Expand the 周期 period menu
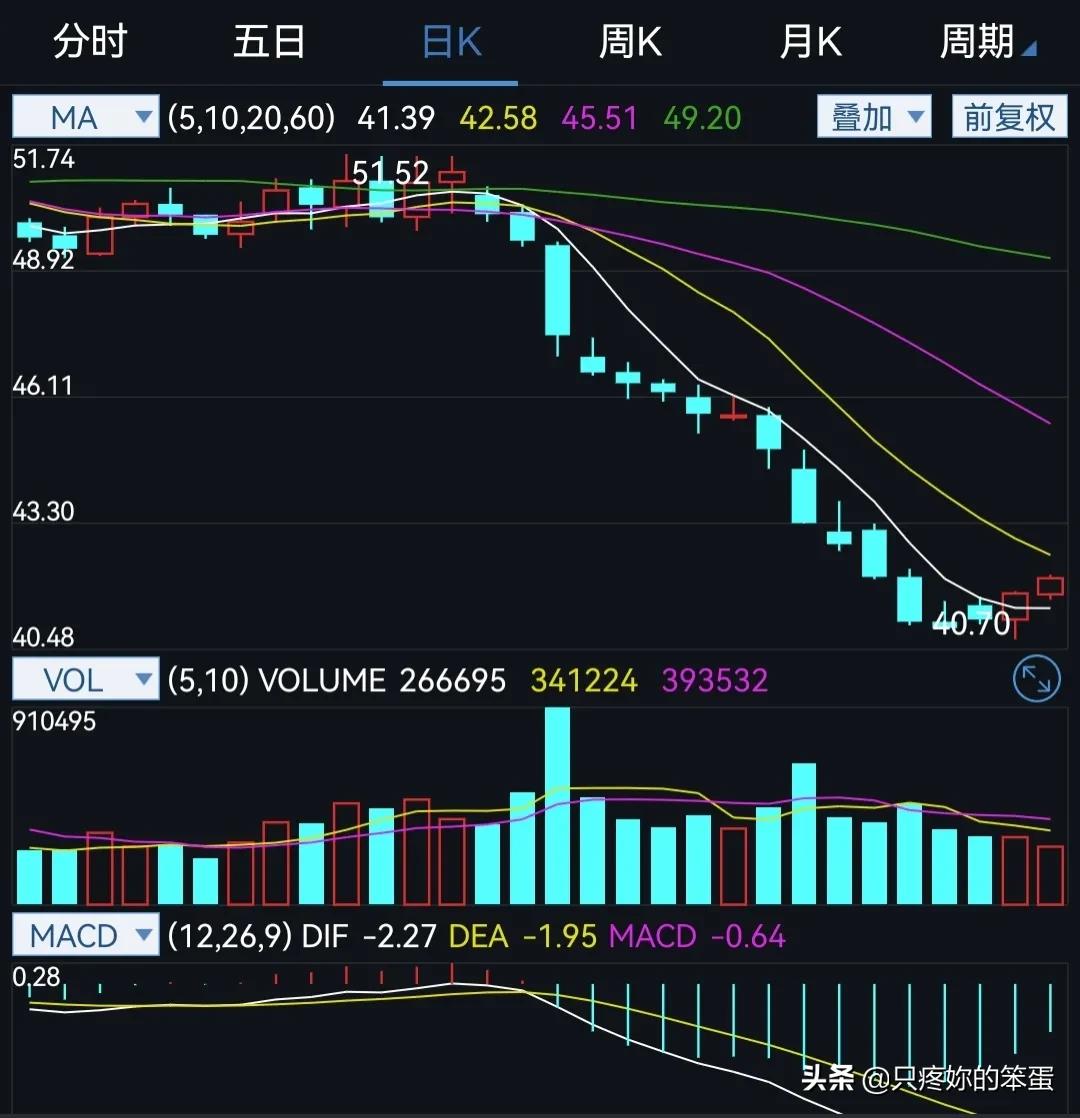This screenshot has height=1118, width=1080. point(987,41)
